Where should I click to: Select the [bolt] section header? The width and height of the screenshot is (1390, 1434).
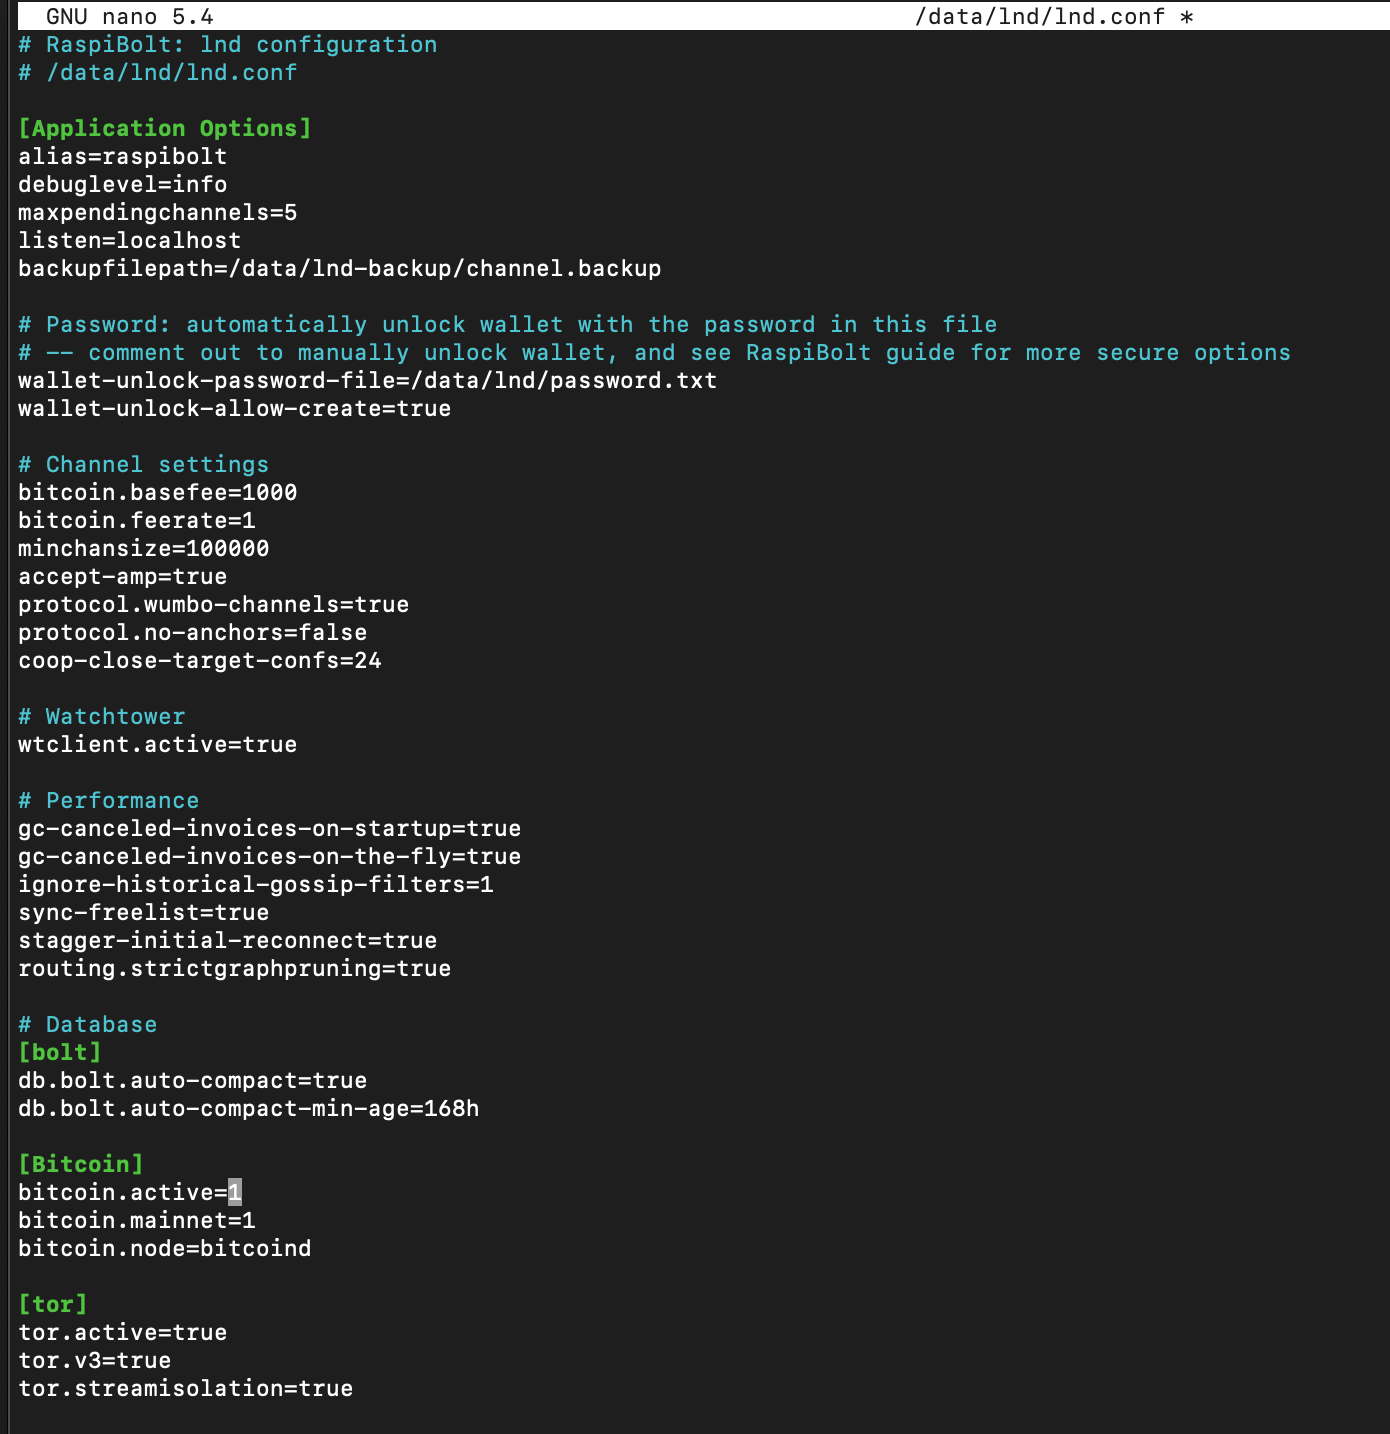click(62, 1052)
